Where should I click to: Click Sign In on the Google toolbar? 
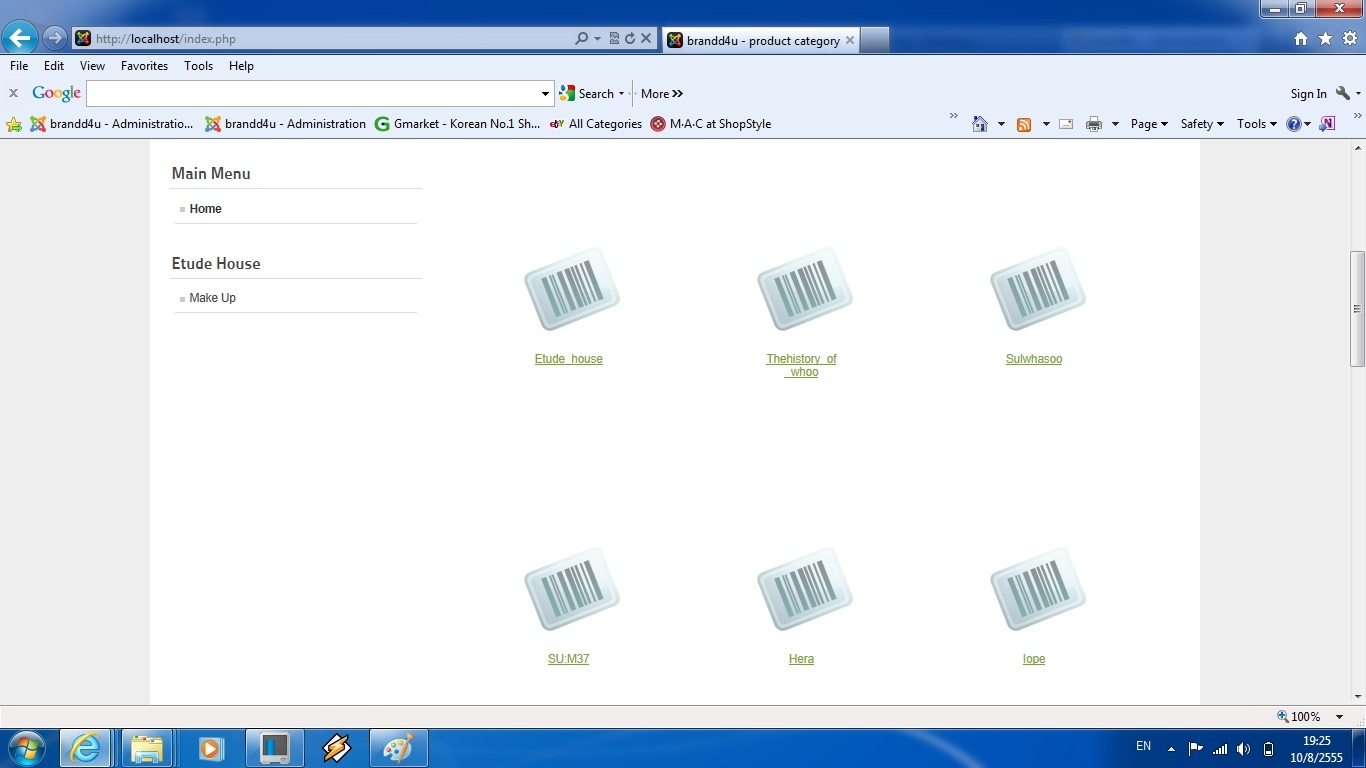tap(1308, 94)
